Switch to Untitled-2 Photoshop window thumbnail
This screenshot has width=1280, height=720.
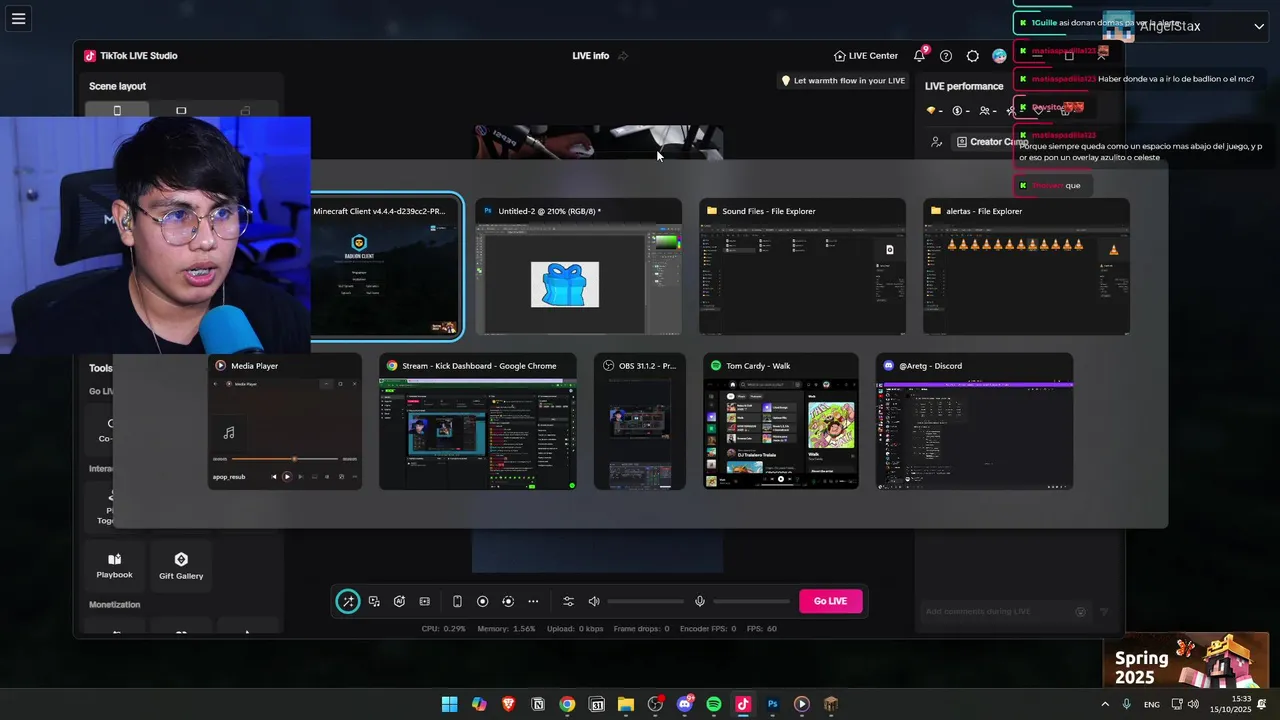tap(579, 267)
